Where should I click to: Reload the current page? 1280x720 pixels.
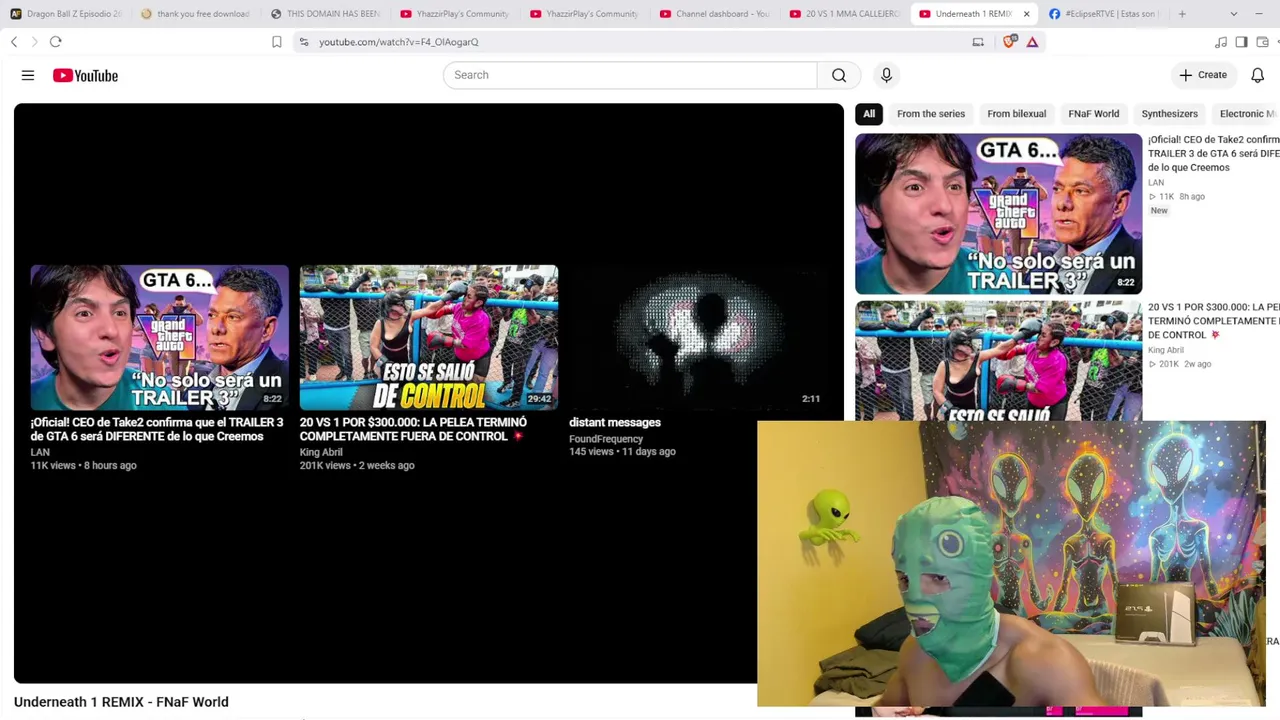point(56,42)
